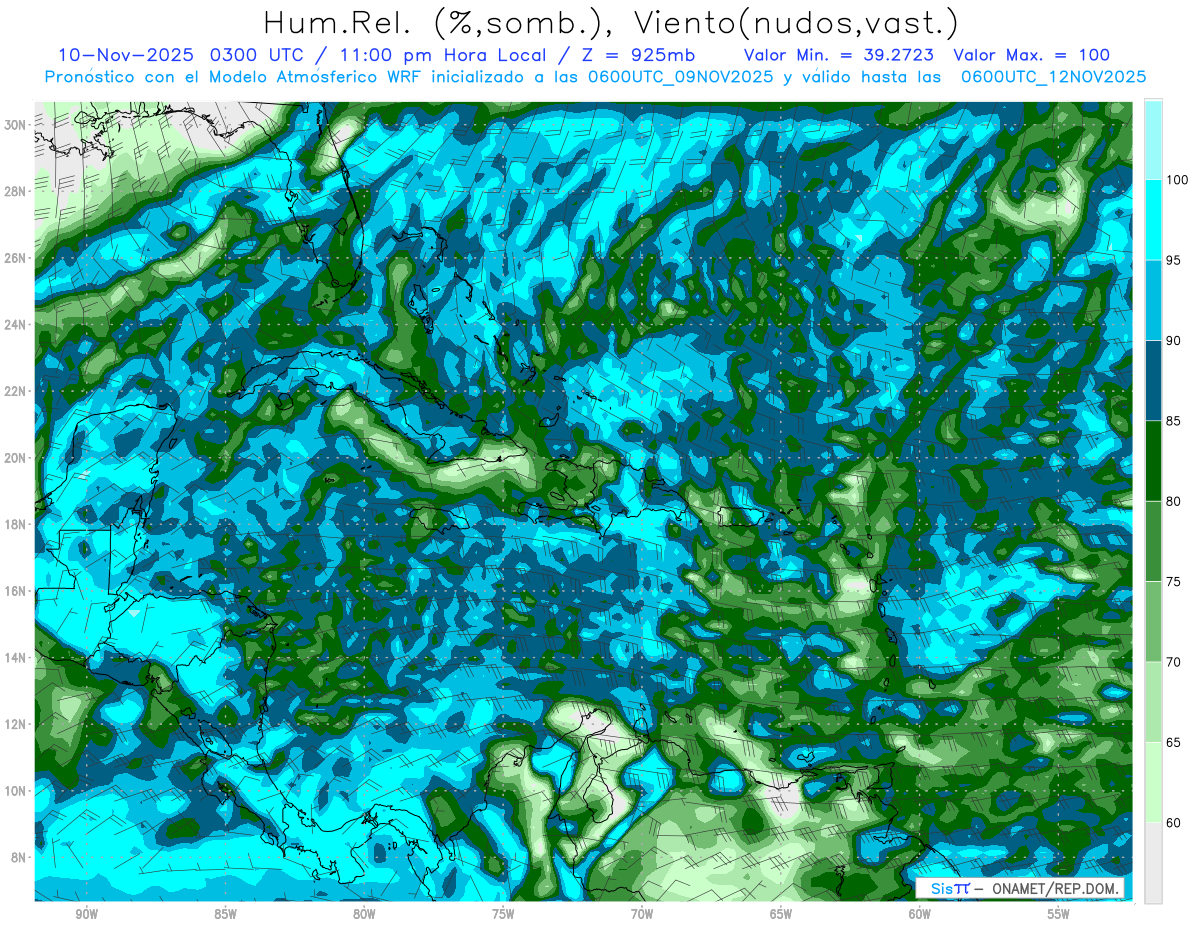
Task: Click the 55W longitude label
Action: tap(1059, 914)
